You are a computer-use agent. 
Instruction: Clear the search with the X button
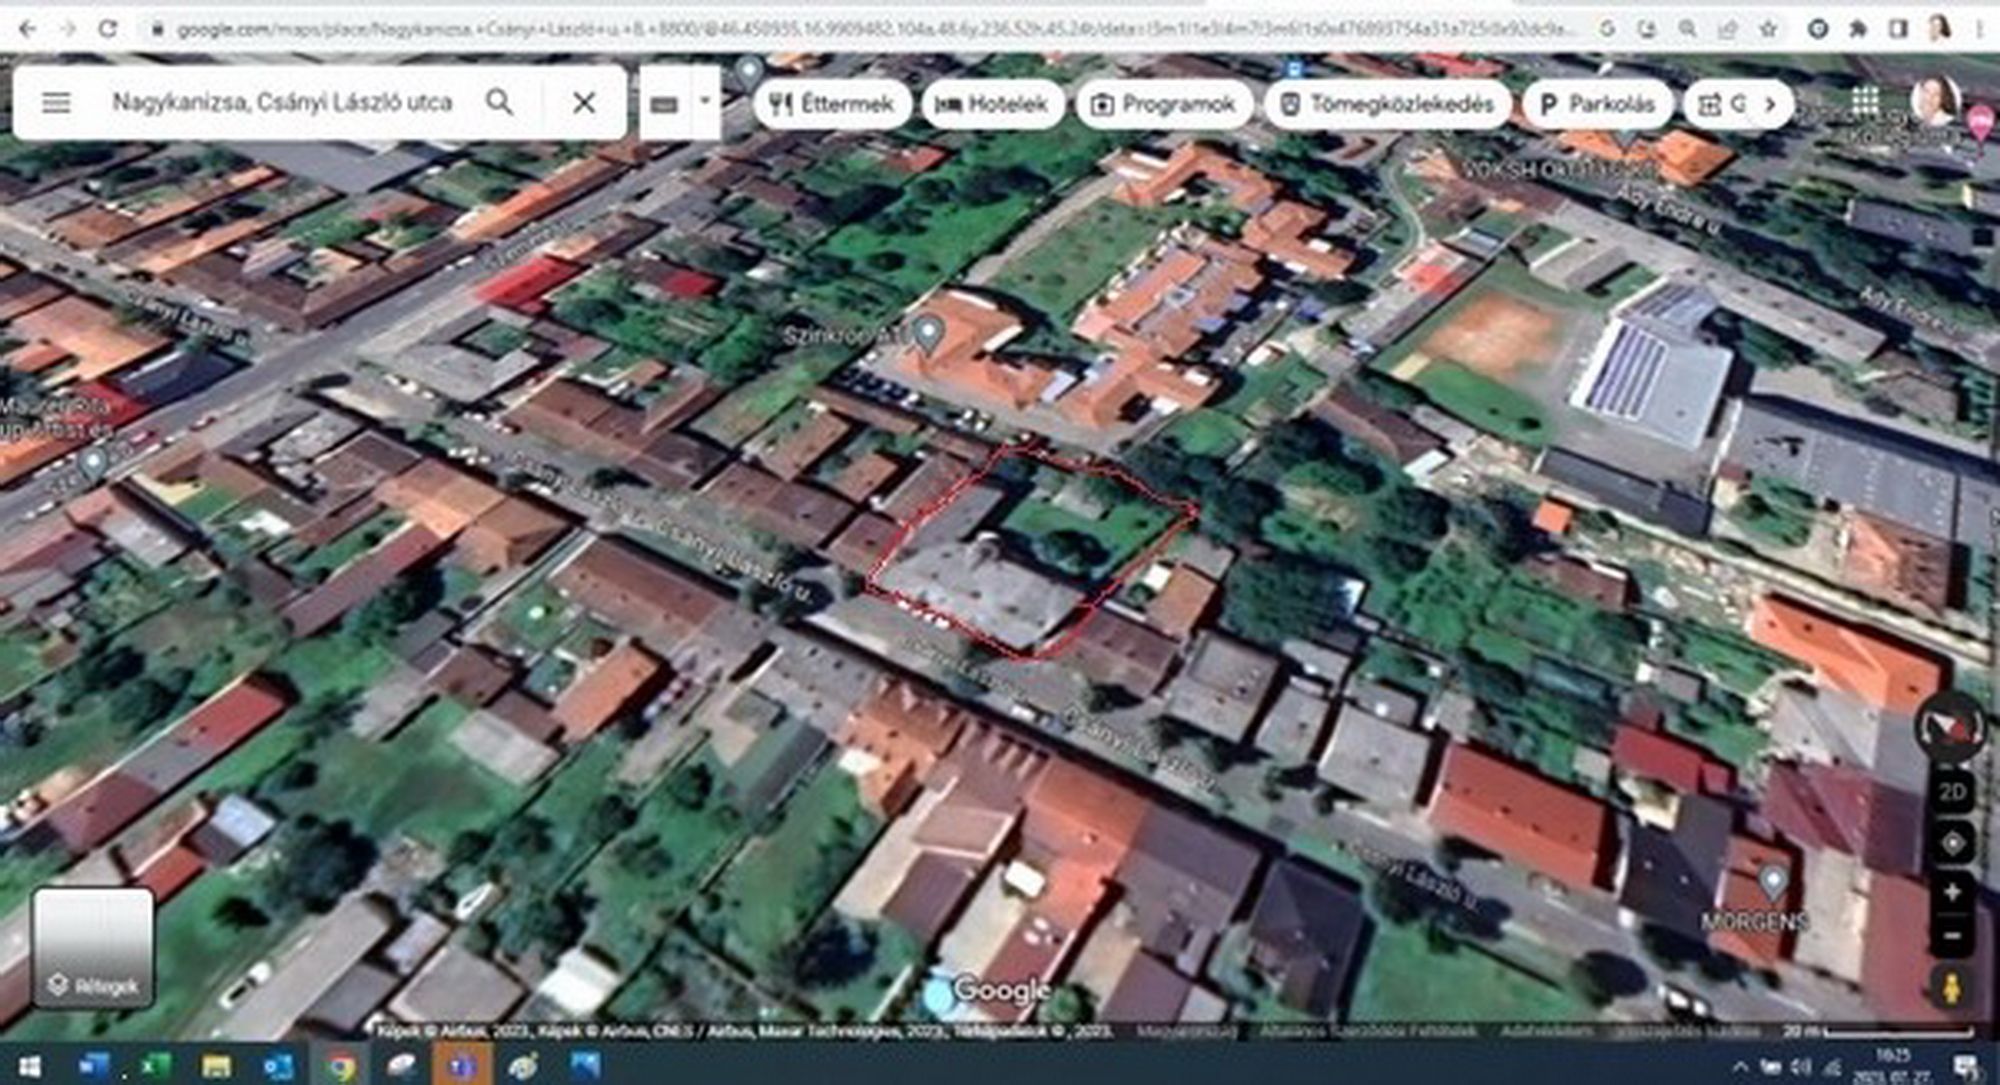(x=584, y=102)
